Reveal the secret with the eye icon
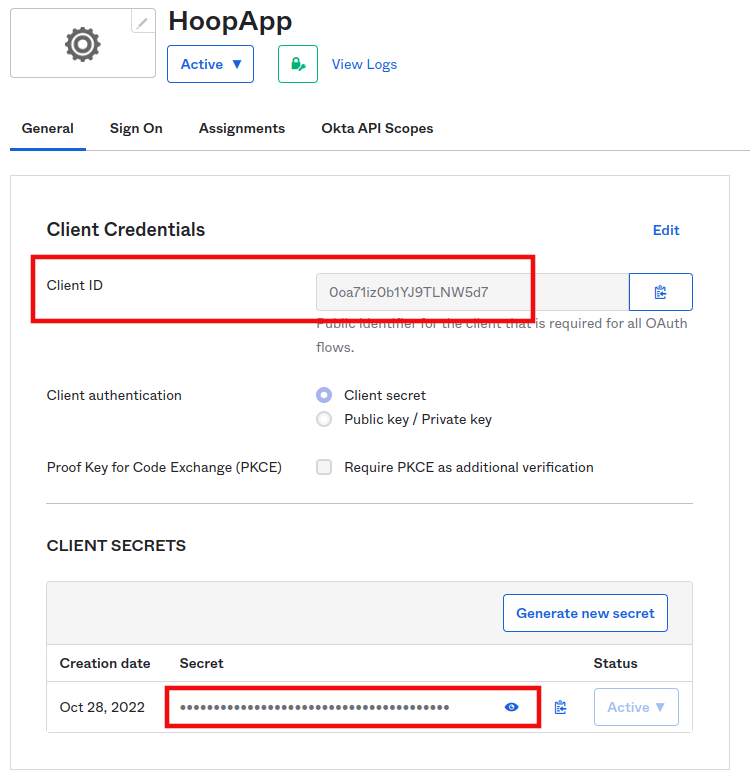 point(512,707)
